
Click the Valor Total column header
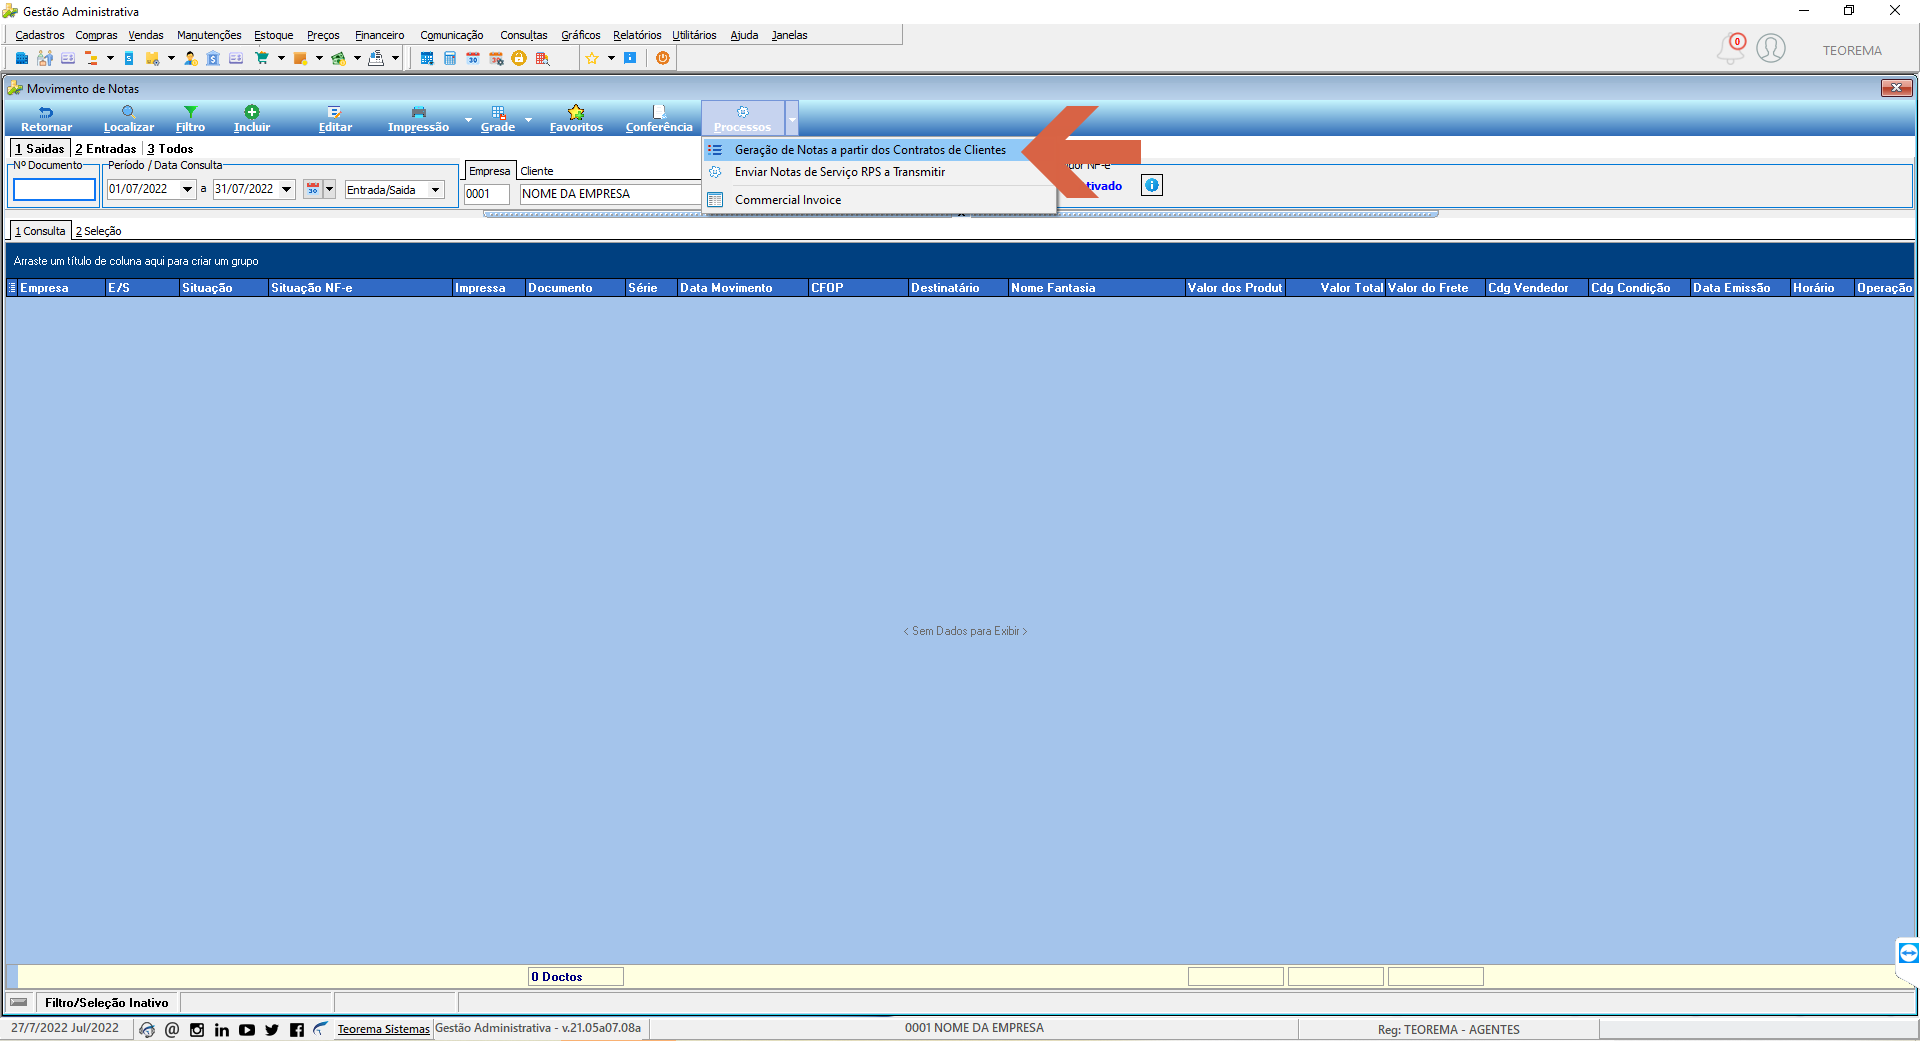pyautogui.click(x=1336, y=288)
